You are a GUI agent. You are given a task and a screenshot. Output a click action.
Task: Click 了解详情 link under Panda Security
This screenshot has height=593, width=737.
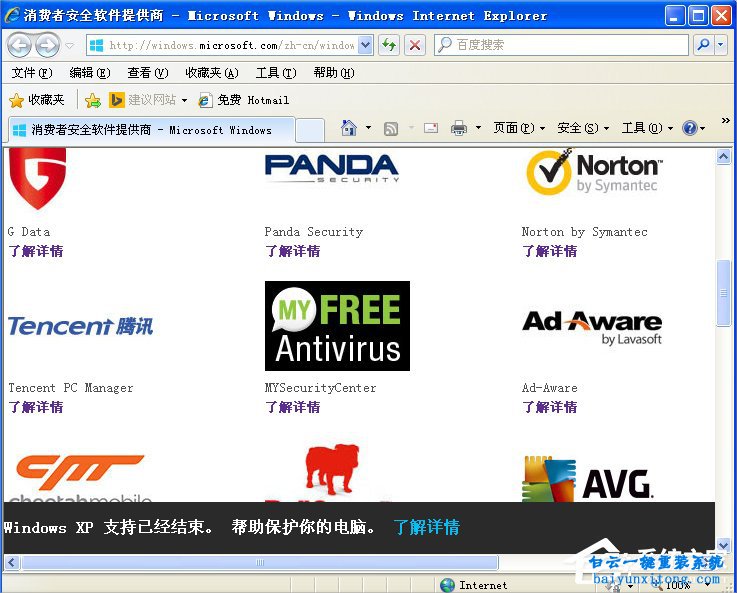pos(292,251)
